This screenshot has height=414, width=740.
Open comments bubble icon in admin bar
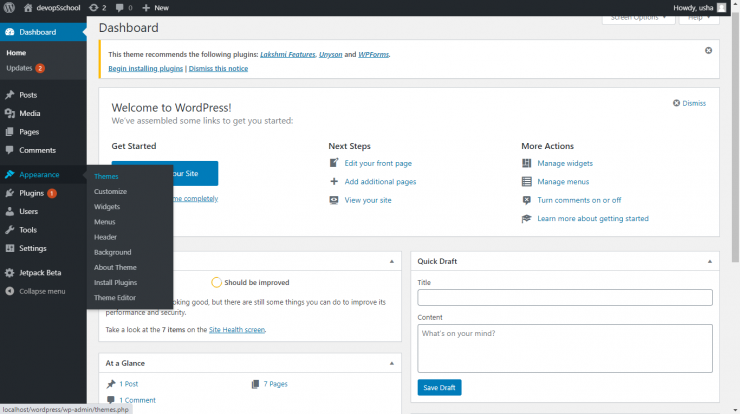[x=119, y=8]
